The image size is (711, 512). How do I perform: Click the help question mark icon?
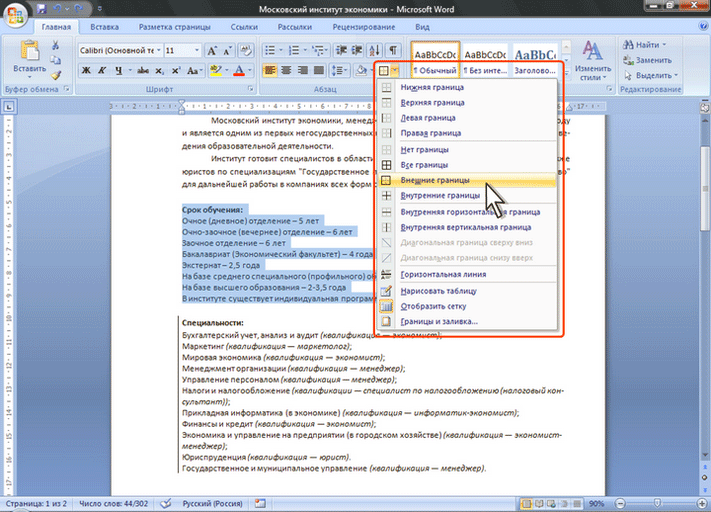point(703,27)
